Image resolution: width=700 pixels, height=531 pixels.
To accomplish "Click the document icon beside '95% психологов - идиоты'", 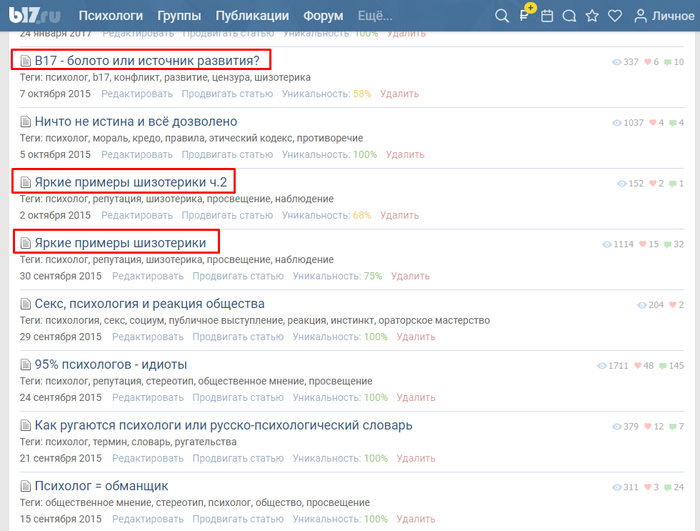I will (26, 365).
